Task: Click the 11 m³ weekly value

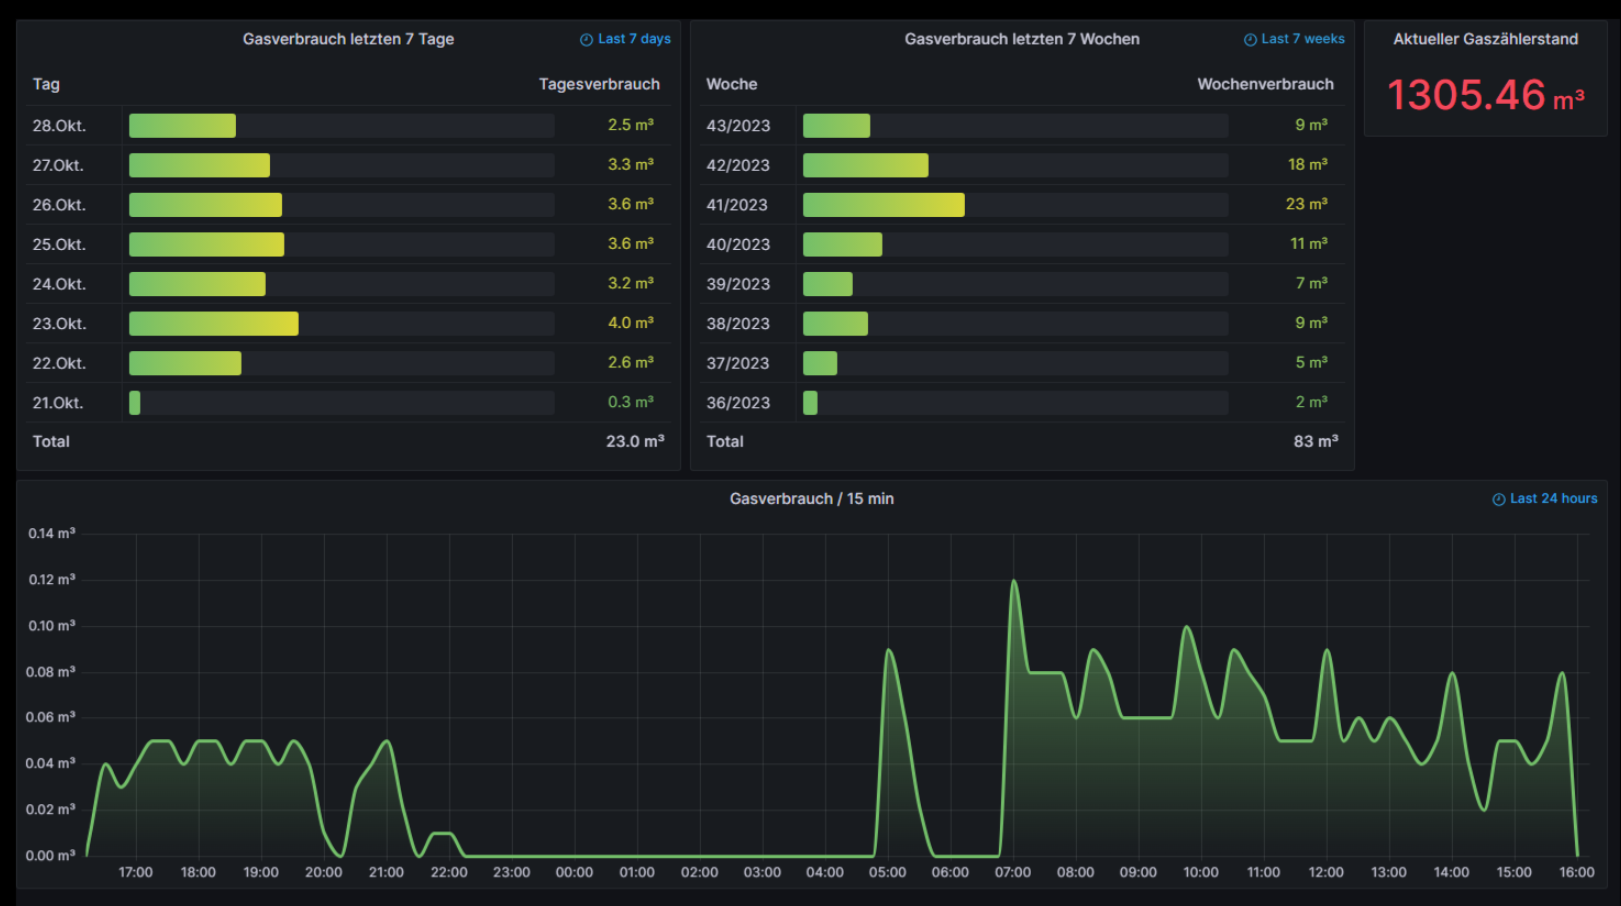Action: (x=1309, y=243)
